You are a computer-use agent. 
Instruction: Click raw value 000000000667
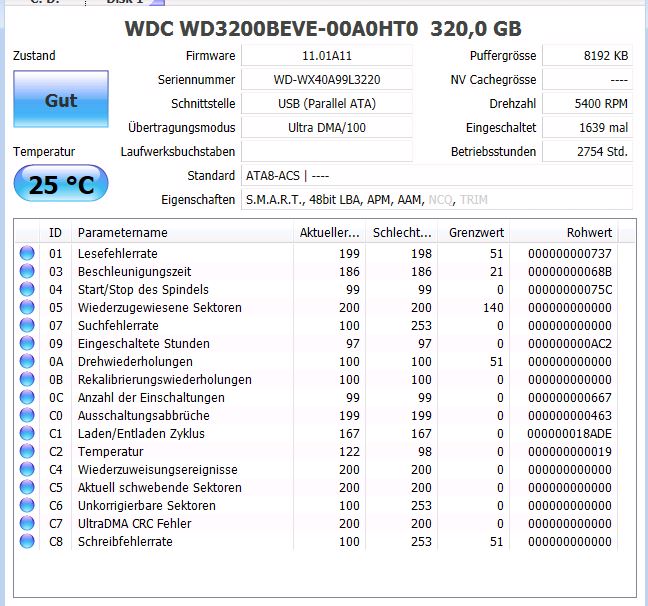569,397
